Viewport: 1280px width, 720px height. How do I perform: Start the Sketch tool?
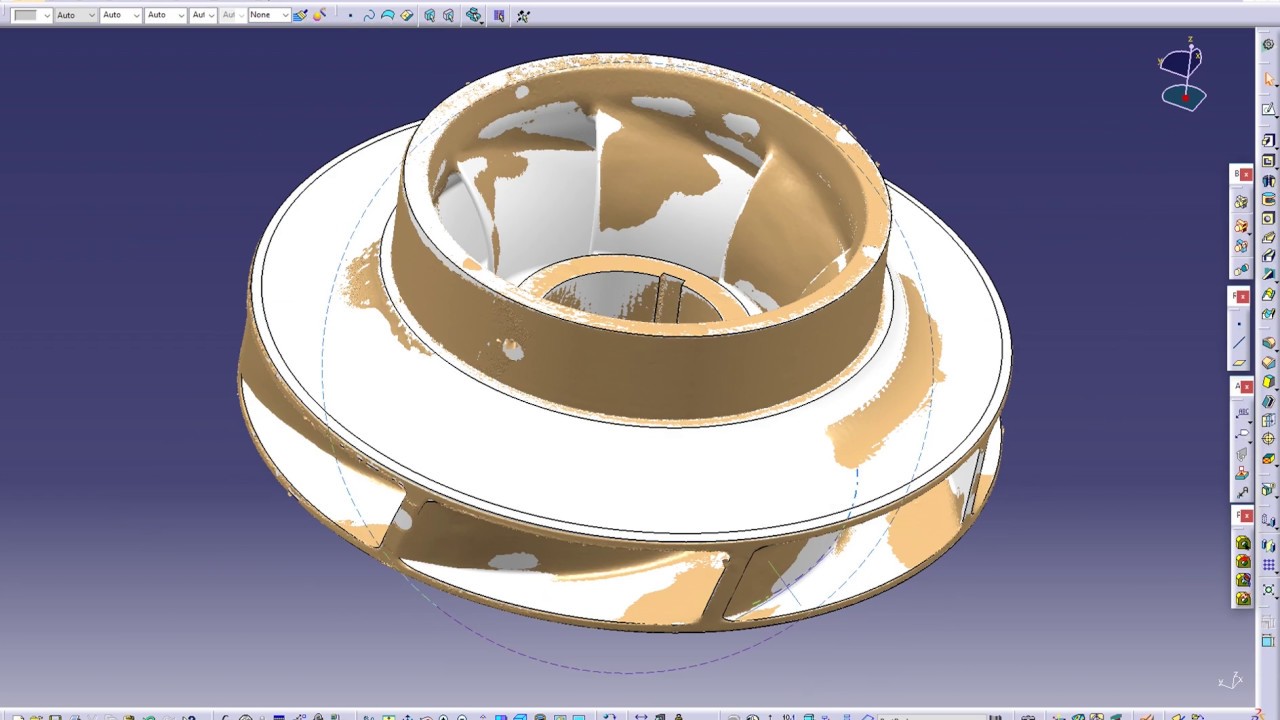tap(1267, 108)
